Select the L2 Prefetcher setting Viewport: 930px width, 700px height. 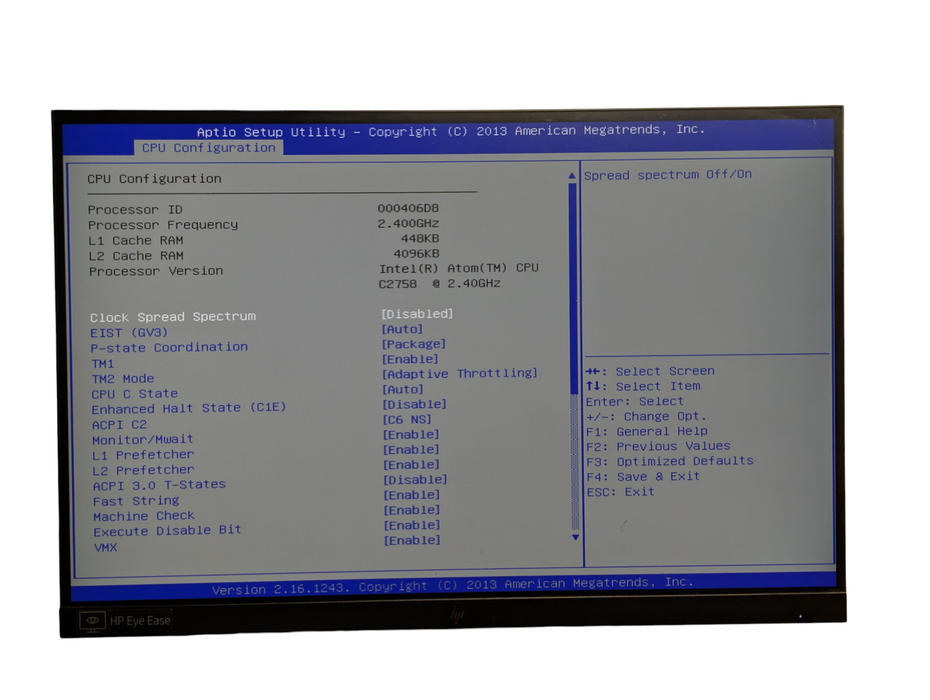(143, 470)
